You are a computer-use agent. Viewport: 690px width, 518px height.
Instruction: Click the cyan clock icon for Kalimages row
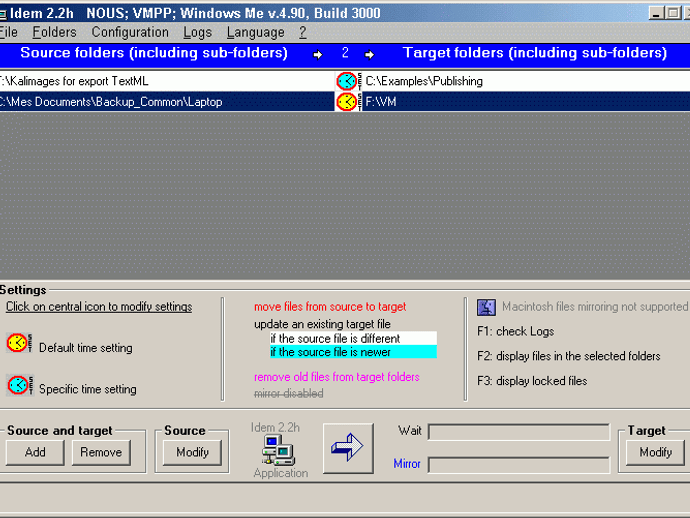(348, 81)
